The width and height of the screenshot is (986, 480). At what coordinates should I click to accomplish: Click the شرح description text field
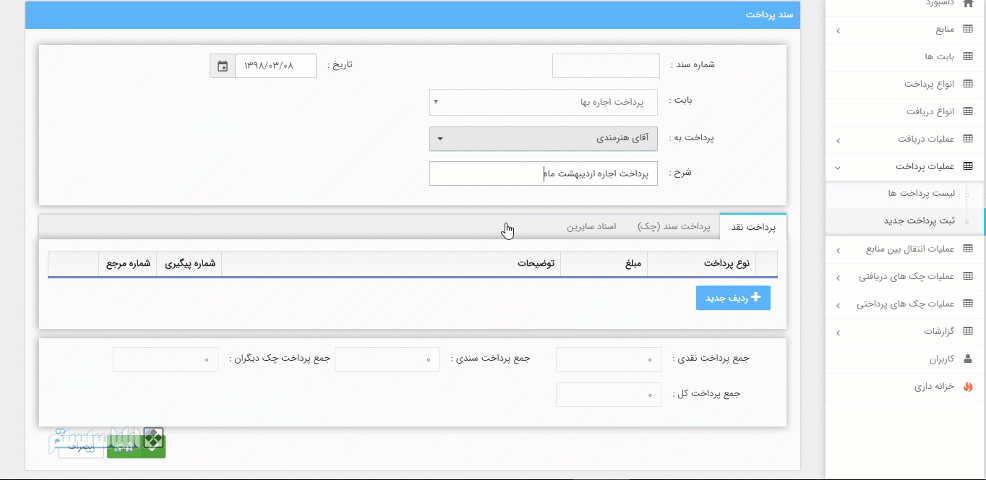point(543,174)
